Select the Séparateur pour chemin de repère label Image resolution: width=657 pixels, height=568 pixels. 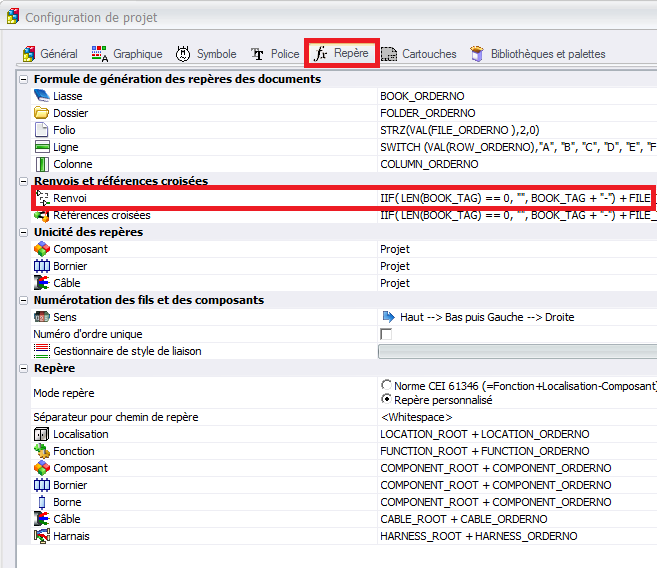[116, 417]
